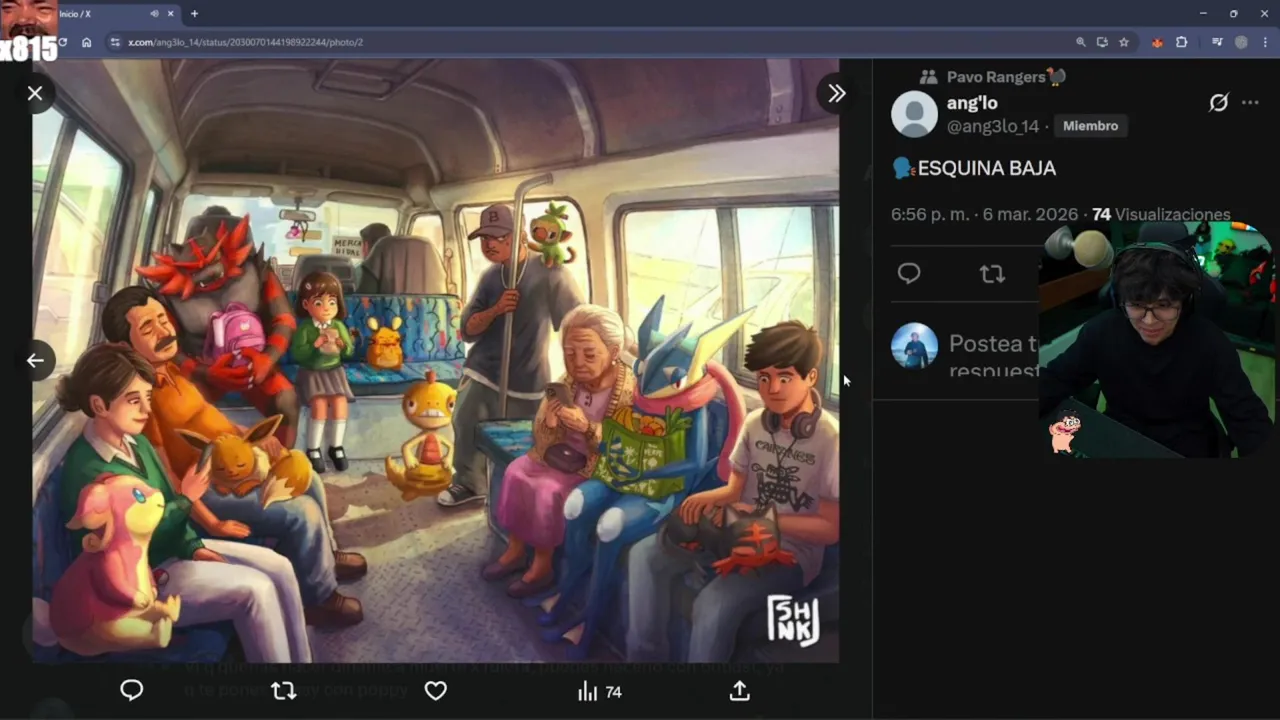The image size is (1280, 720).
Task: Share the post with upload arrow icon
Action: coord(739,691)
